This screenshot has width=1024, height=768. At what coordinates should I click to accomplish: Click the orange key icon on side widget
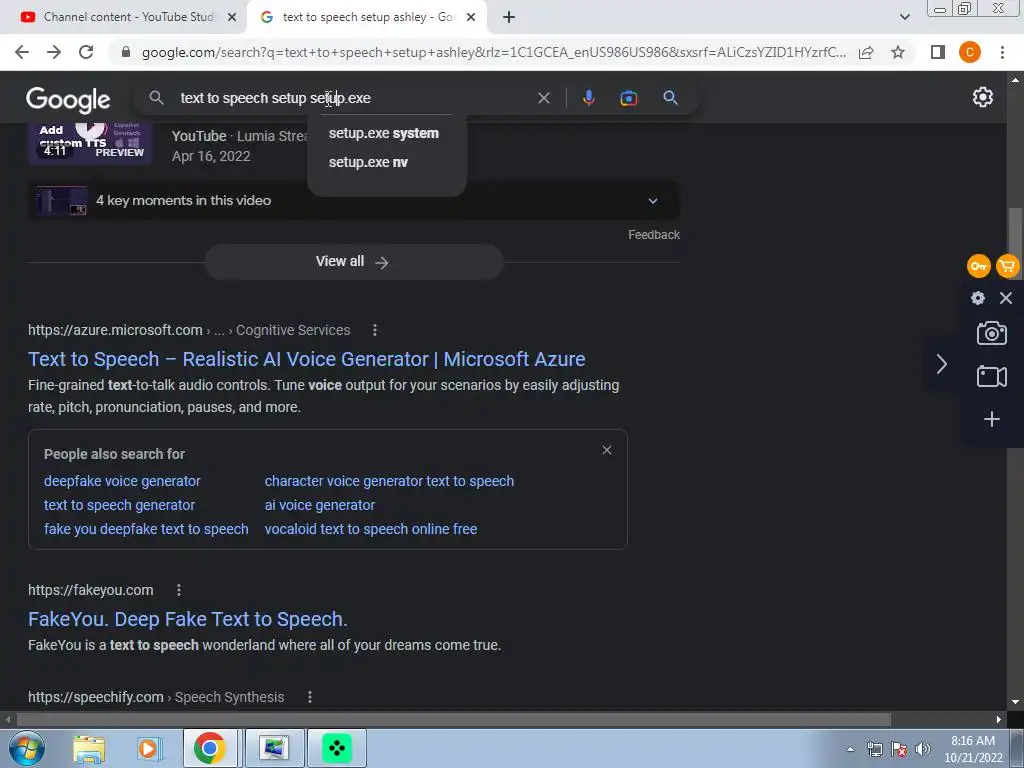(x=978, y=266)
